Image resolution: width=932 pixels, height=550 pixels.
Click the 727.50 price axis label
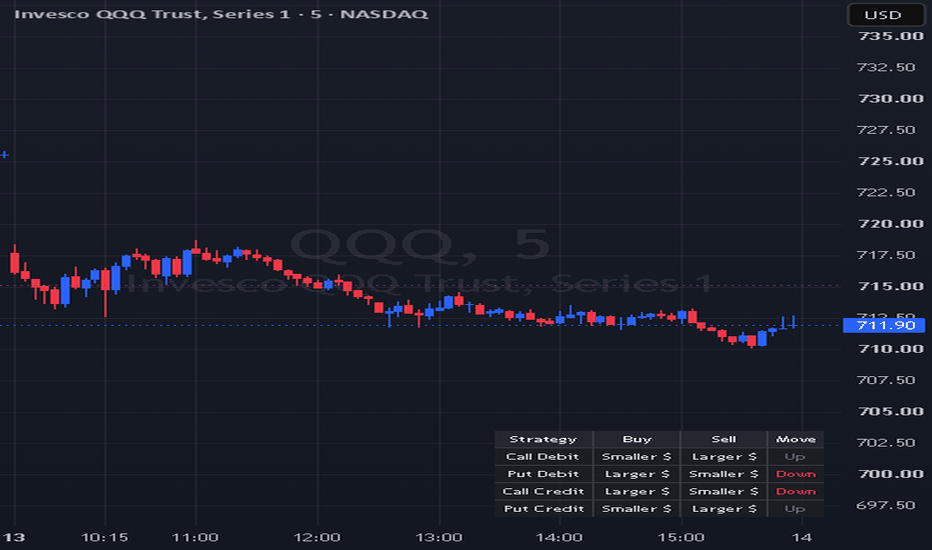[x=886, y=130]
